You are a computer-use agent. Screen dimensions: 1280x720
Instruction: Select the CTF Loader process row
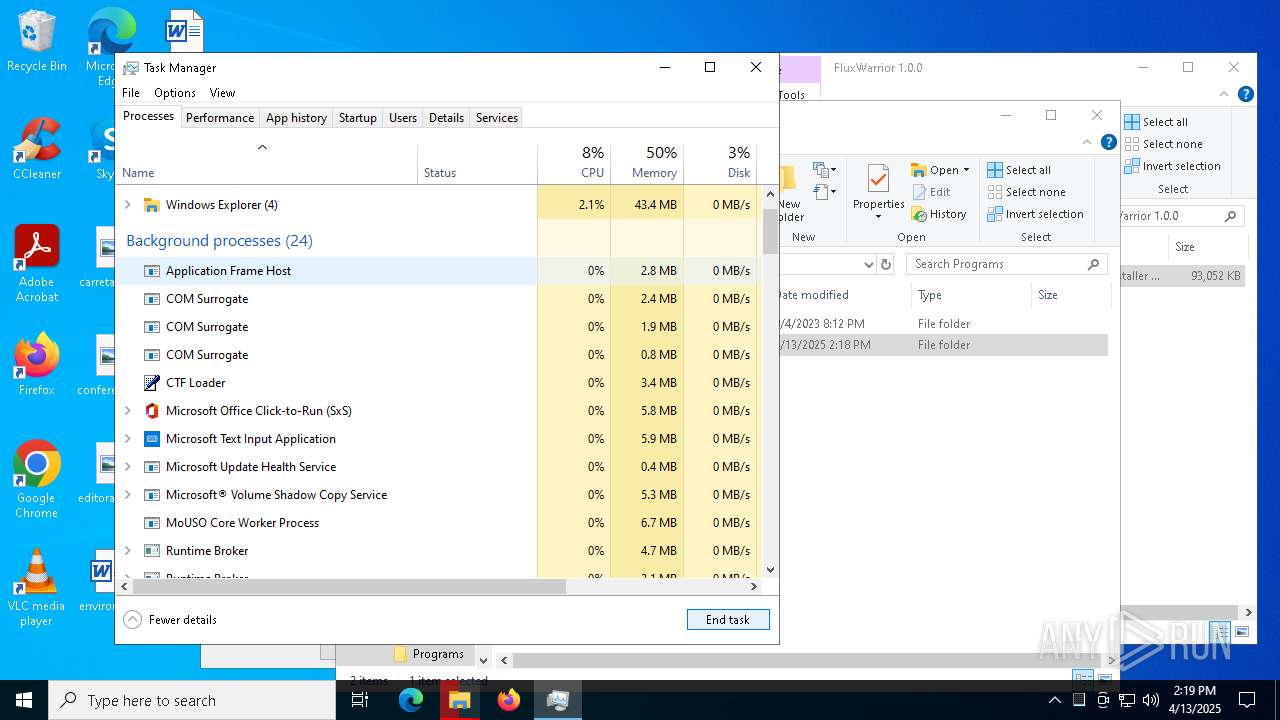click(437, 383)
